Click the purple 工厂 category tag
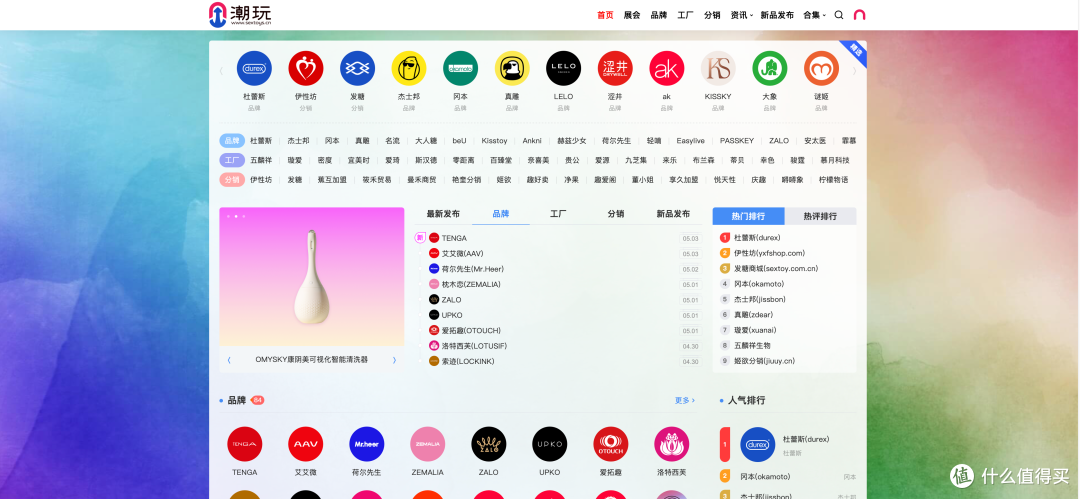The height and width of the screenshot is (499, 1080). [232, 160]
